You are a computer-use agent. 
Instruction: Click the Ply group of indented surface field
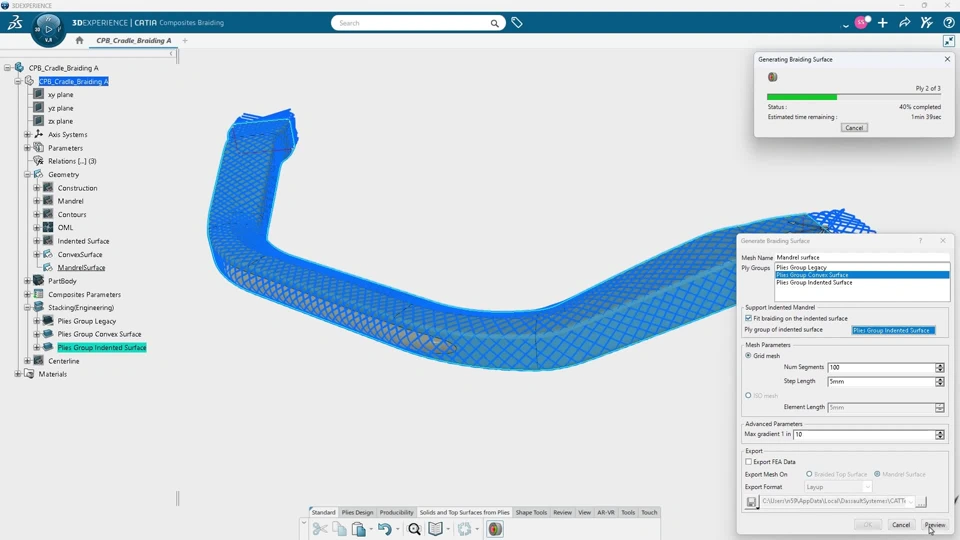[893, 331]
